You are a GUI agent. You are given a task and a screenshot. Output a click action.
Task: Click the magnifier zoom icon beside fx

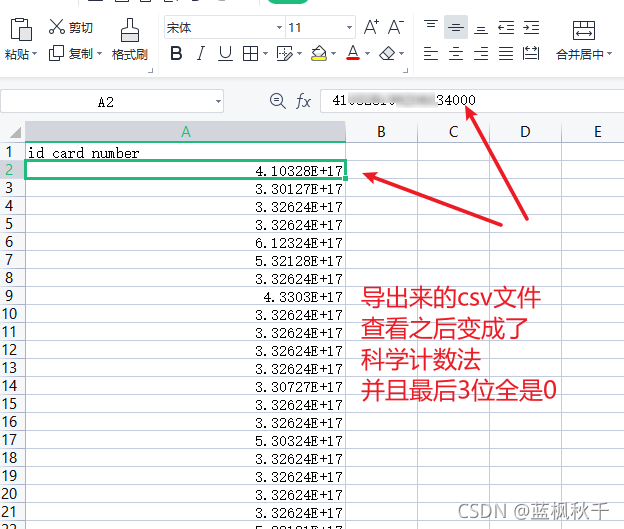pyautogui.click(x=277, y=101)
